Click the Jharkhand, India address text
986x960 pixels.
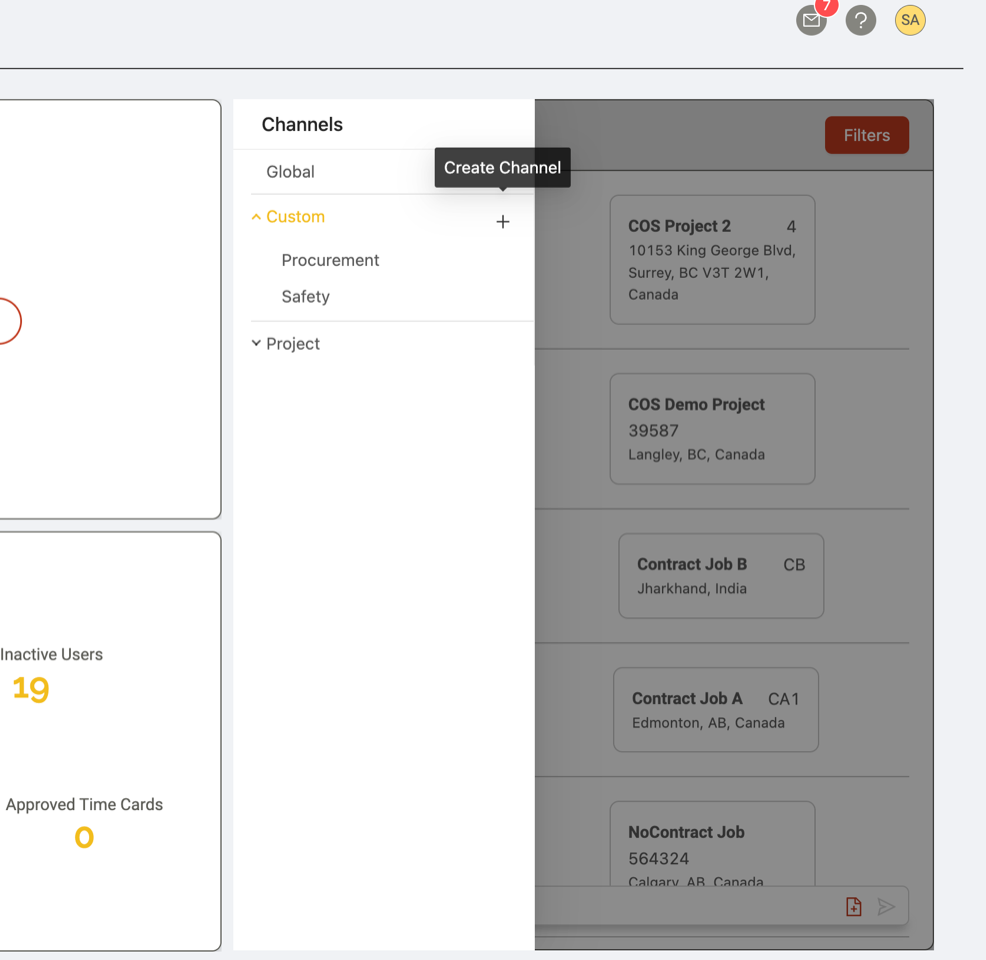coord(692,589)
